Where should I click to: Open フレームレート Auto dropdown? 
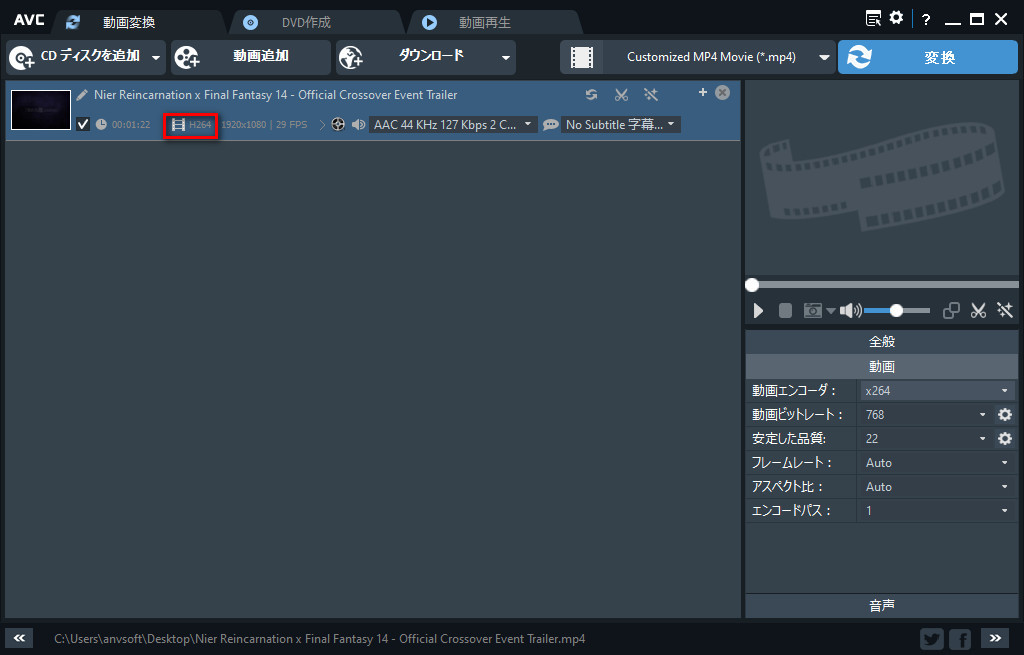tap(937, 463)
